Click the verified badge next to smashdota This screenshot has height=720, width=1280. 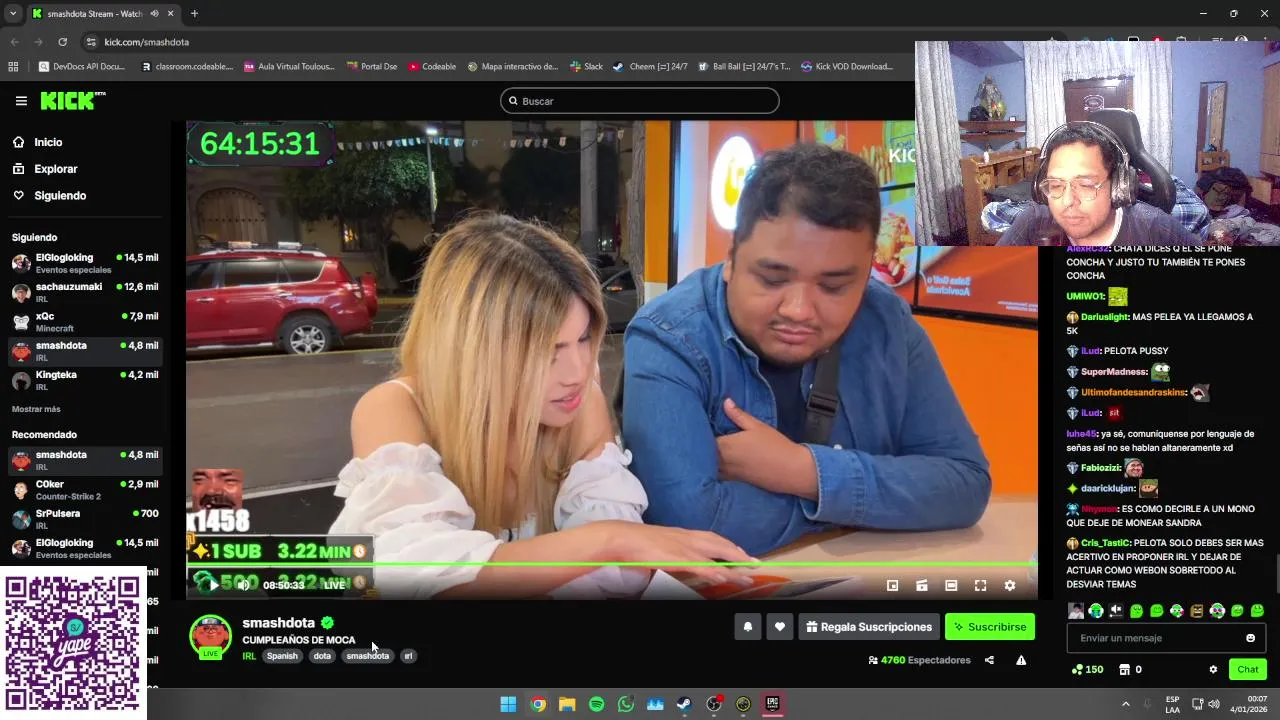click(x=327, y=623)
